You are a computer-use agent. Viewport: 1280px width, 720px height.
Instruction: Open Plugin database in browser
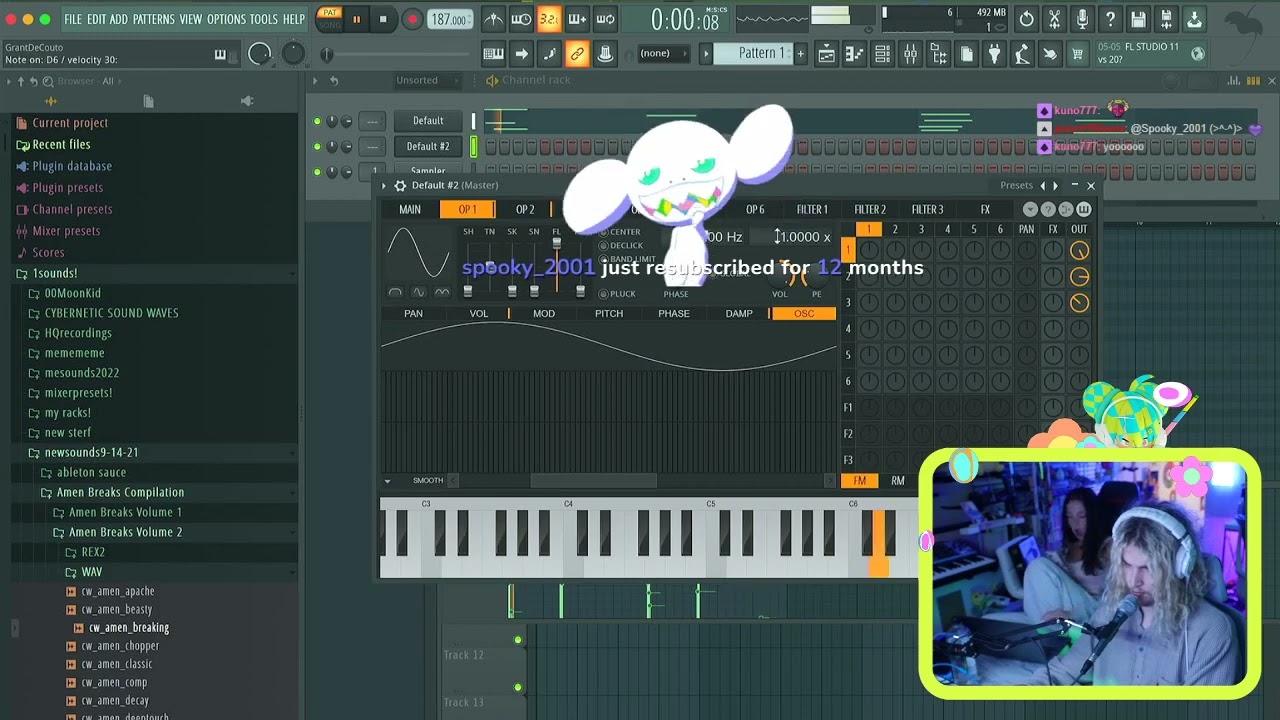click(x=71, y=166)
